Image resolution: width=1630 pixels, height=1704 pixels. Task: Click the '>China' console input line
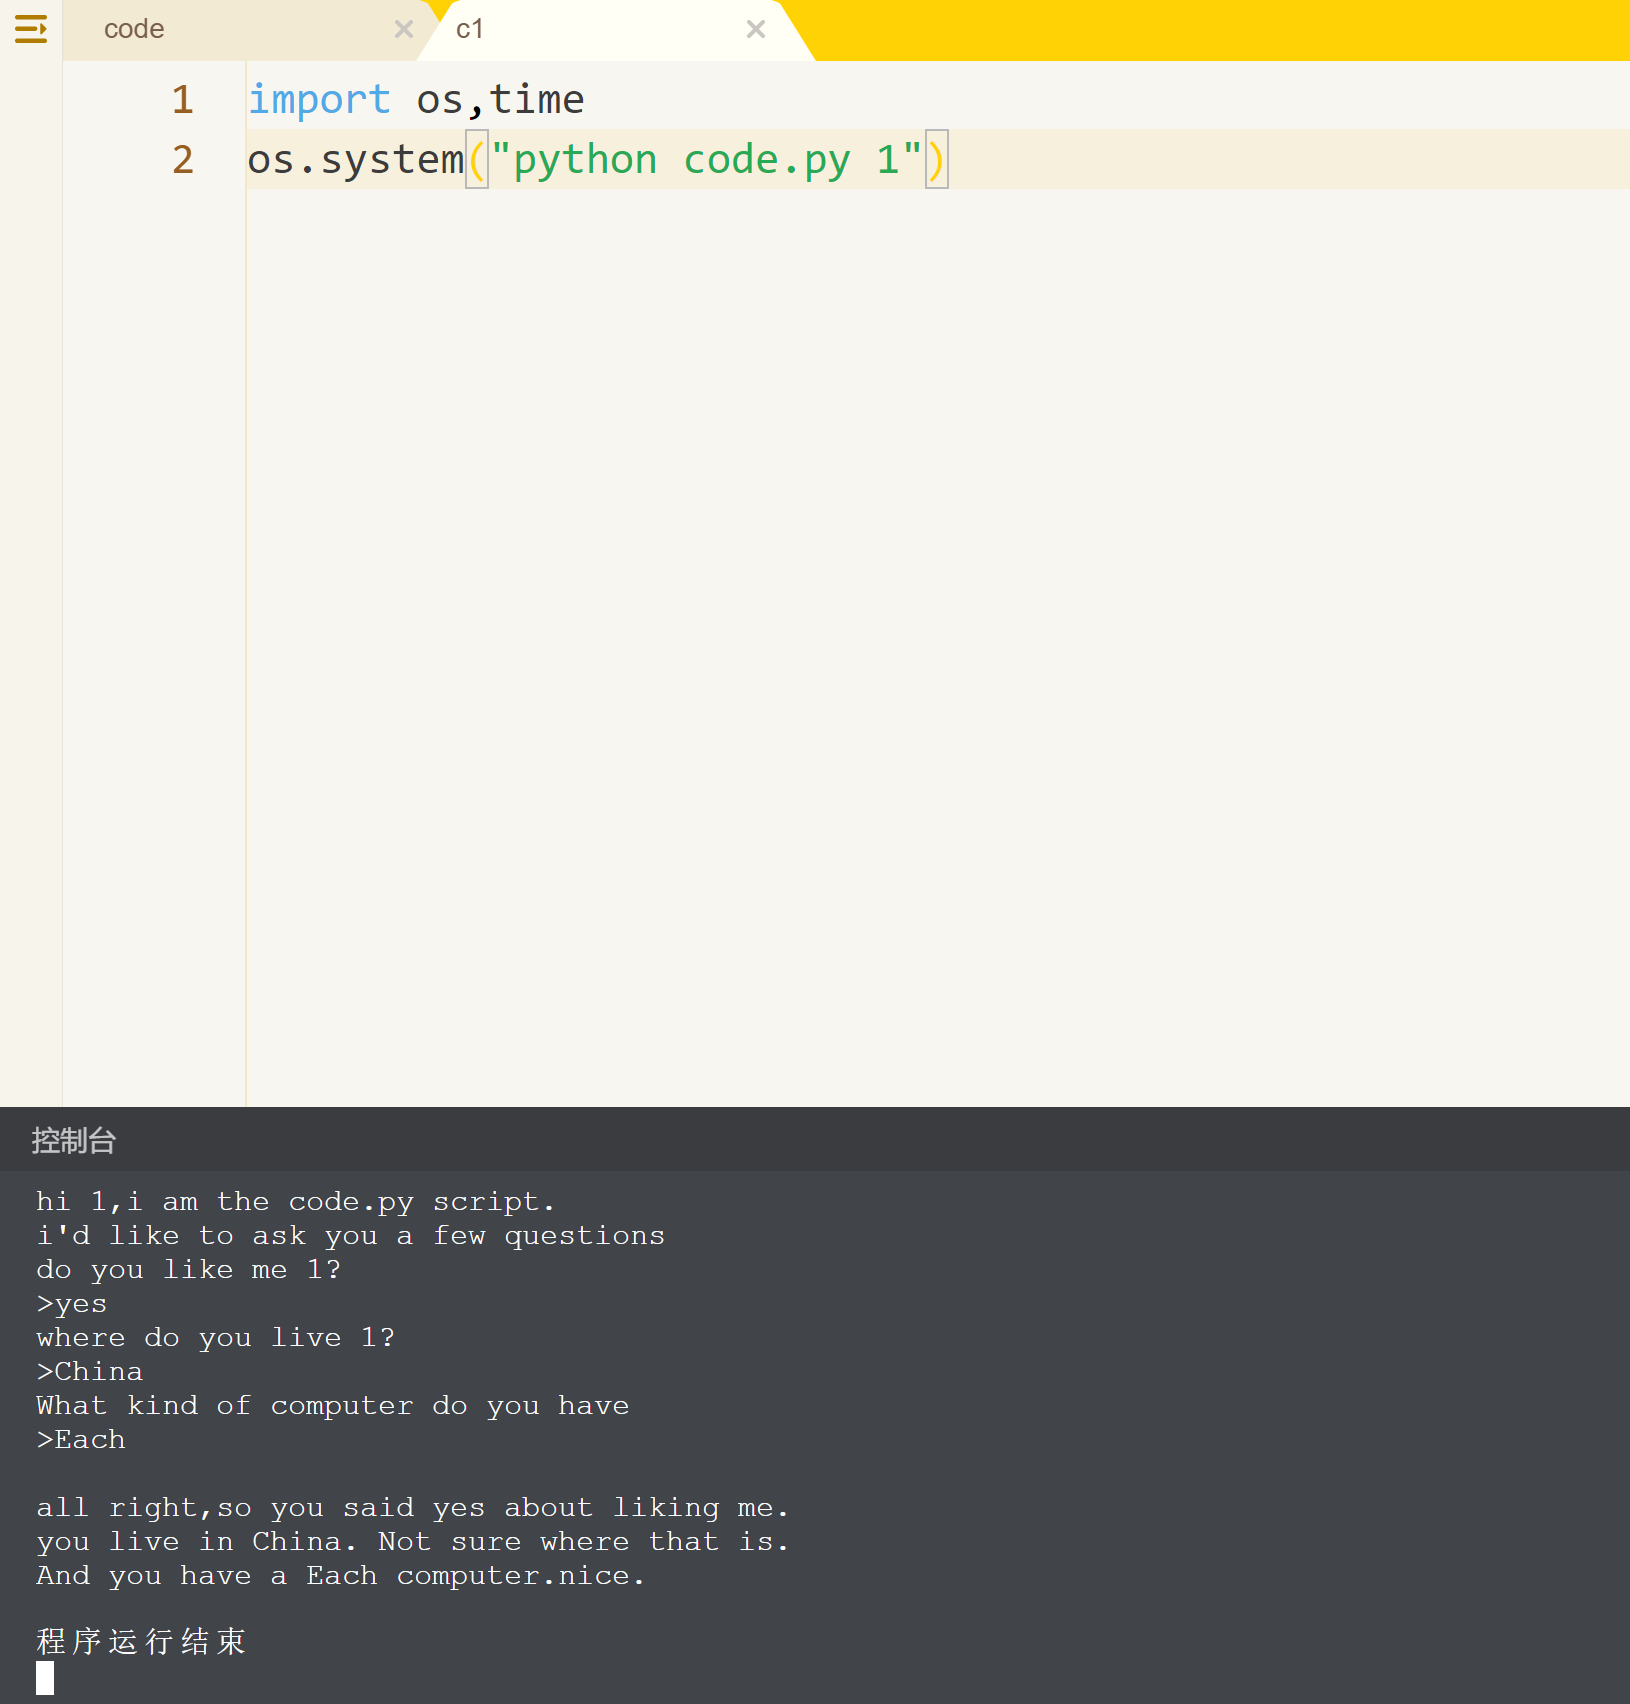[90, 1371]
